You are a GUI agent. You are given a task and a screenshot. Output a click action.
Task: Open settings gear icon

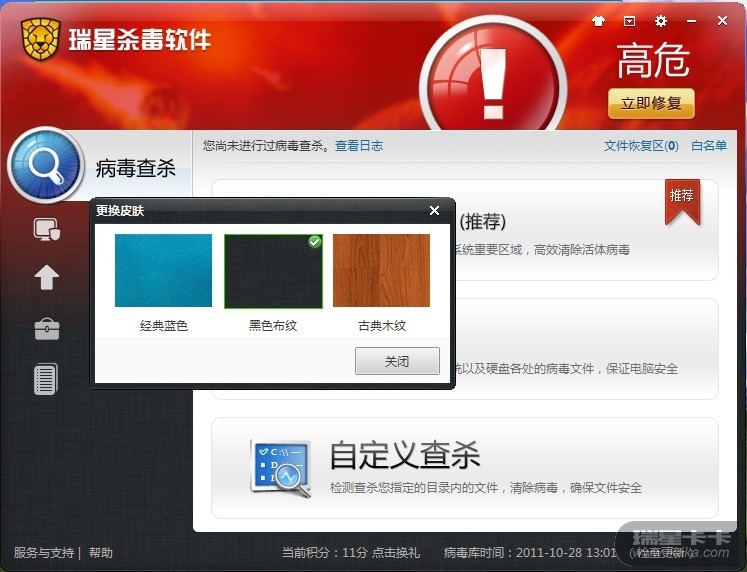tap(661, 21)
